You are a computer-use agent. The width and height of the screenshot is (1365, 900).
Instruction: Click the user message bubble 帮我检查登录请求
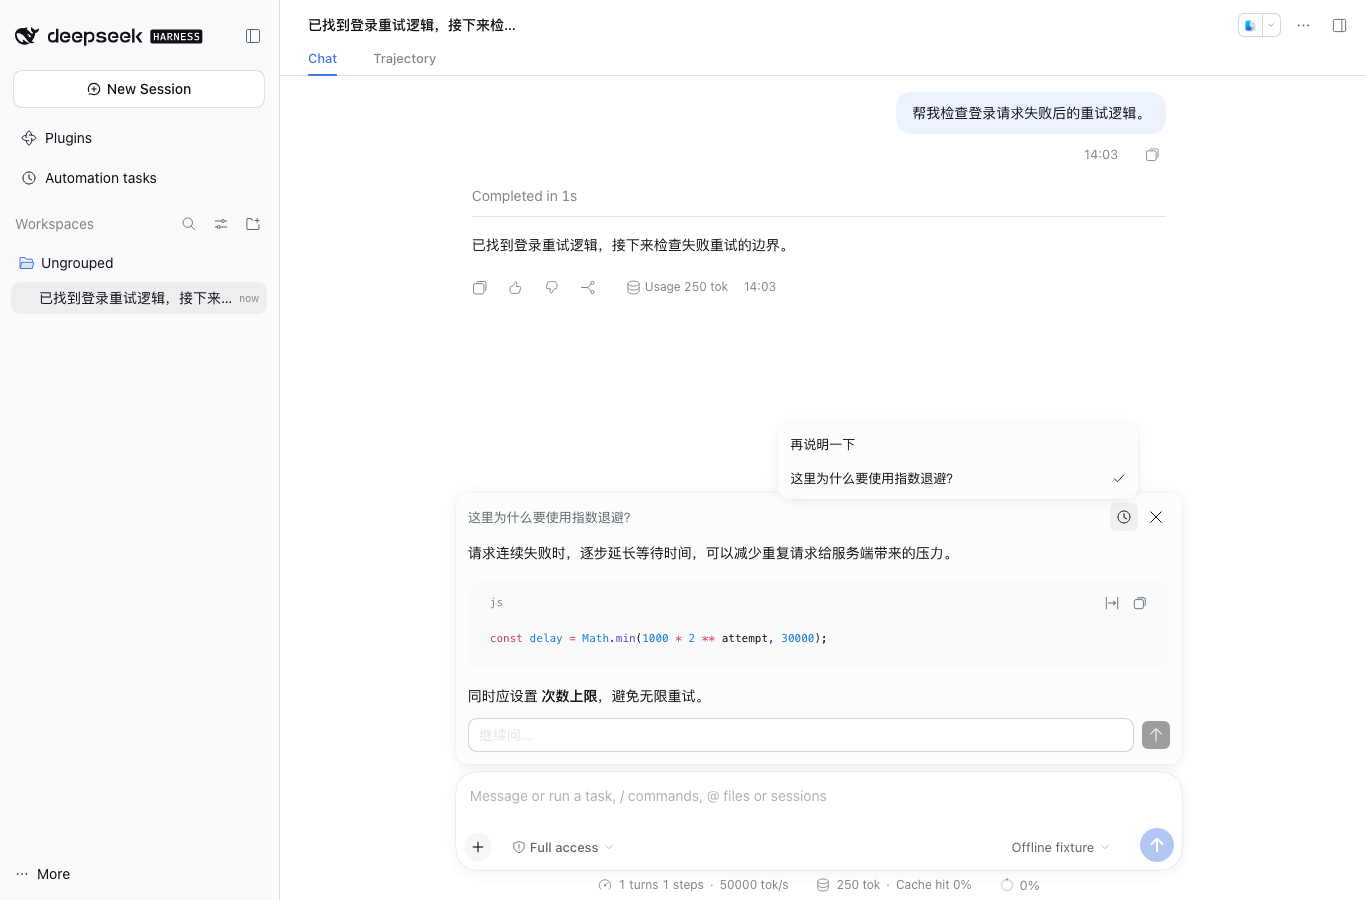tap(1030, 113)
